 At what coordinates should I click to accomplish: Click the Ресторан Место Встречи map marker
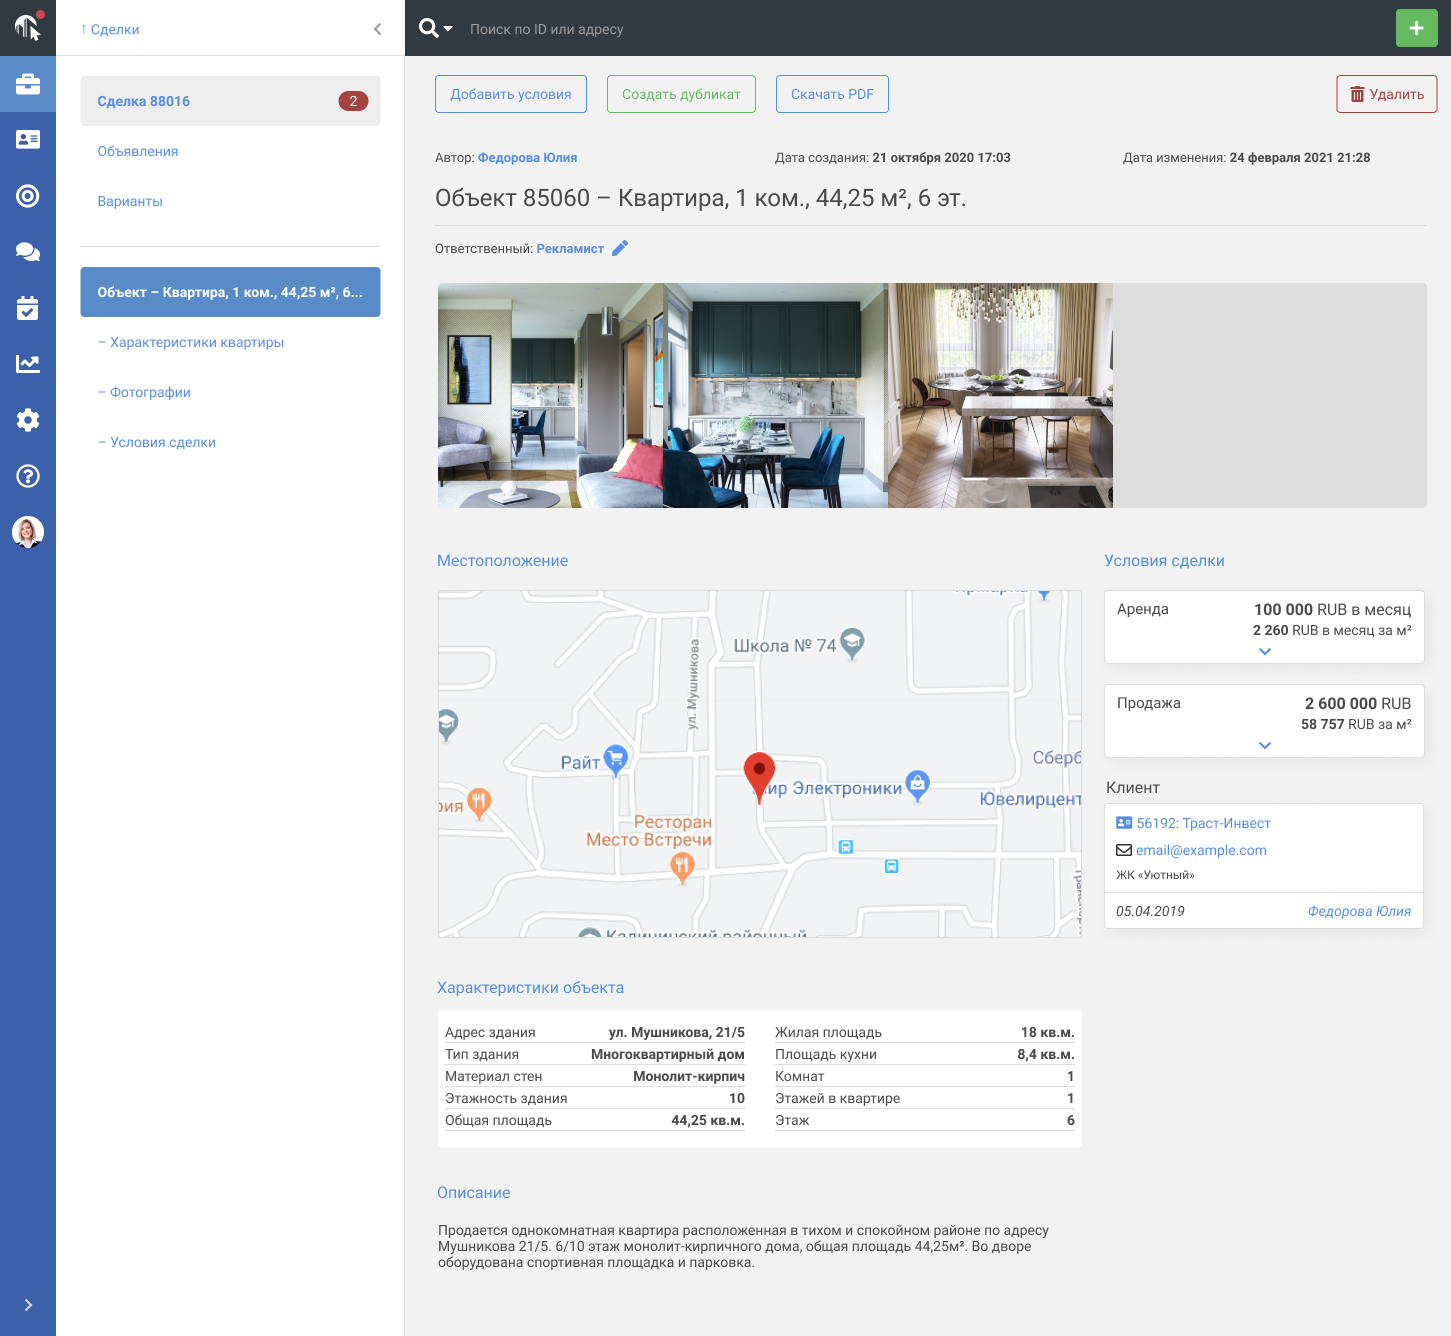click(682, 868)
